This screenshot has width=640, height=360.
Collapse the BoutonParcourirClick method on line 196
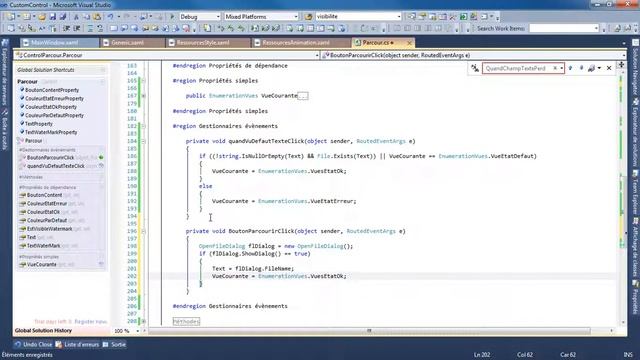144,231
